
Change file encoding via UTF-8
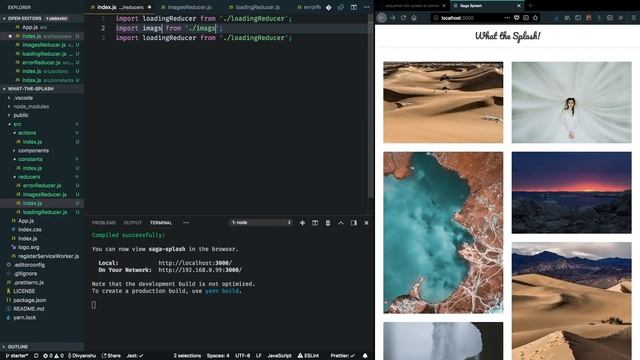click(x=242, y=356)
